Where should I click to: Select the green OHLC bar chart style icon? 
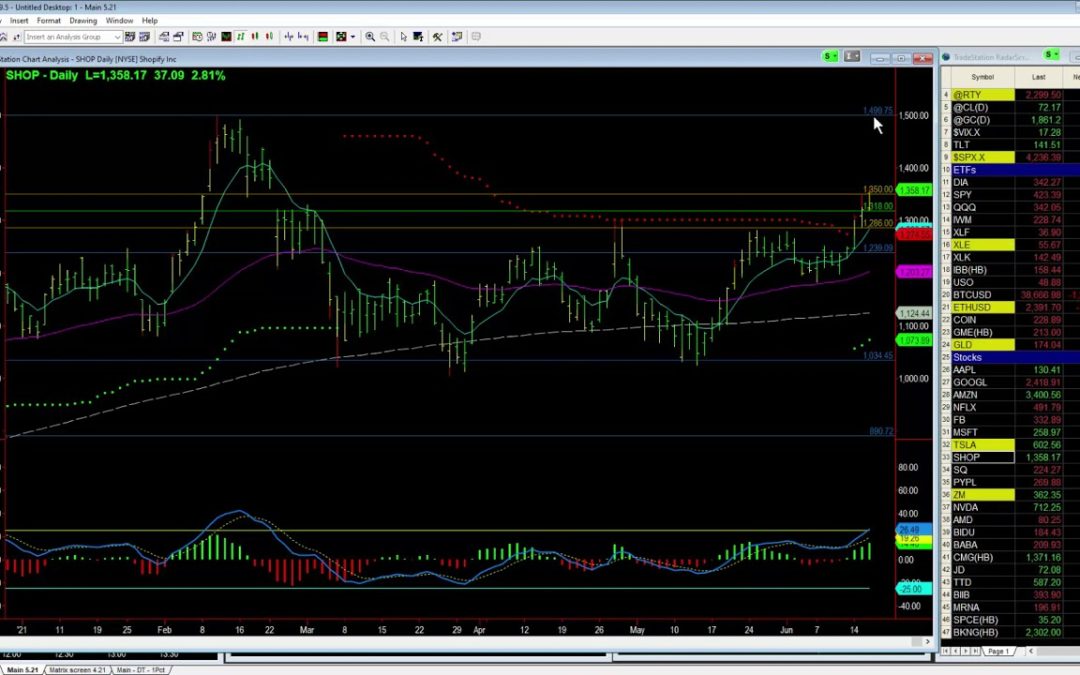(x=240, y=37)
